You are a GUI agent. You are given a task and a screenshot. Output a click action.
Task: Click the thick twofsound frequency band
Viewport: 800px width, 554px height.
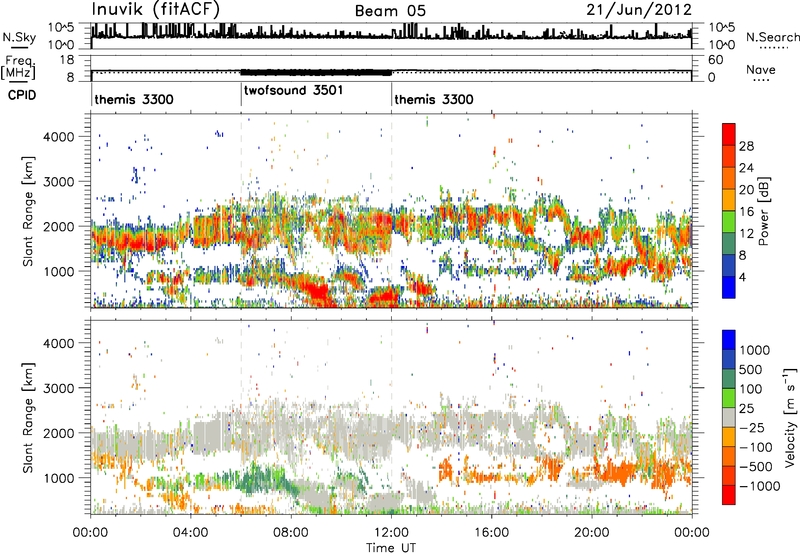316,72
